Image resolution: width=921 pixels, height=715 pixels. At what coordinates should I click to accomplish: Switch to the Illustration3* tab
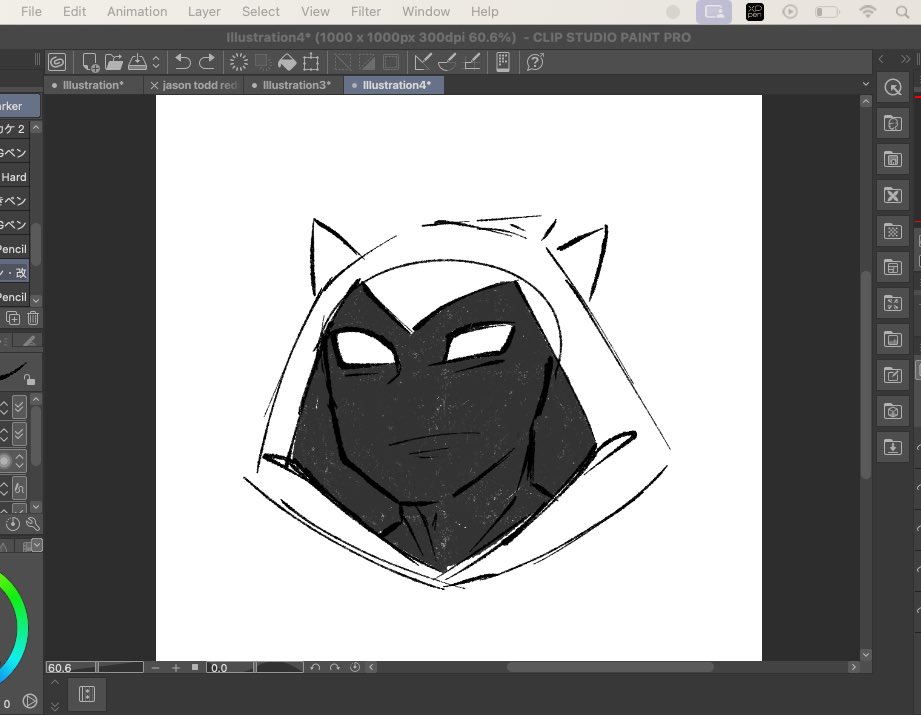coord(292,85)
